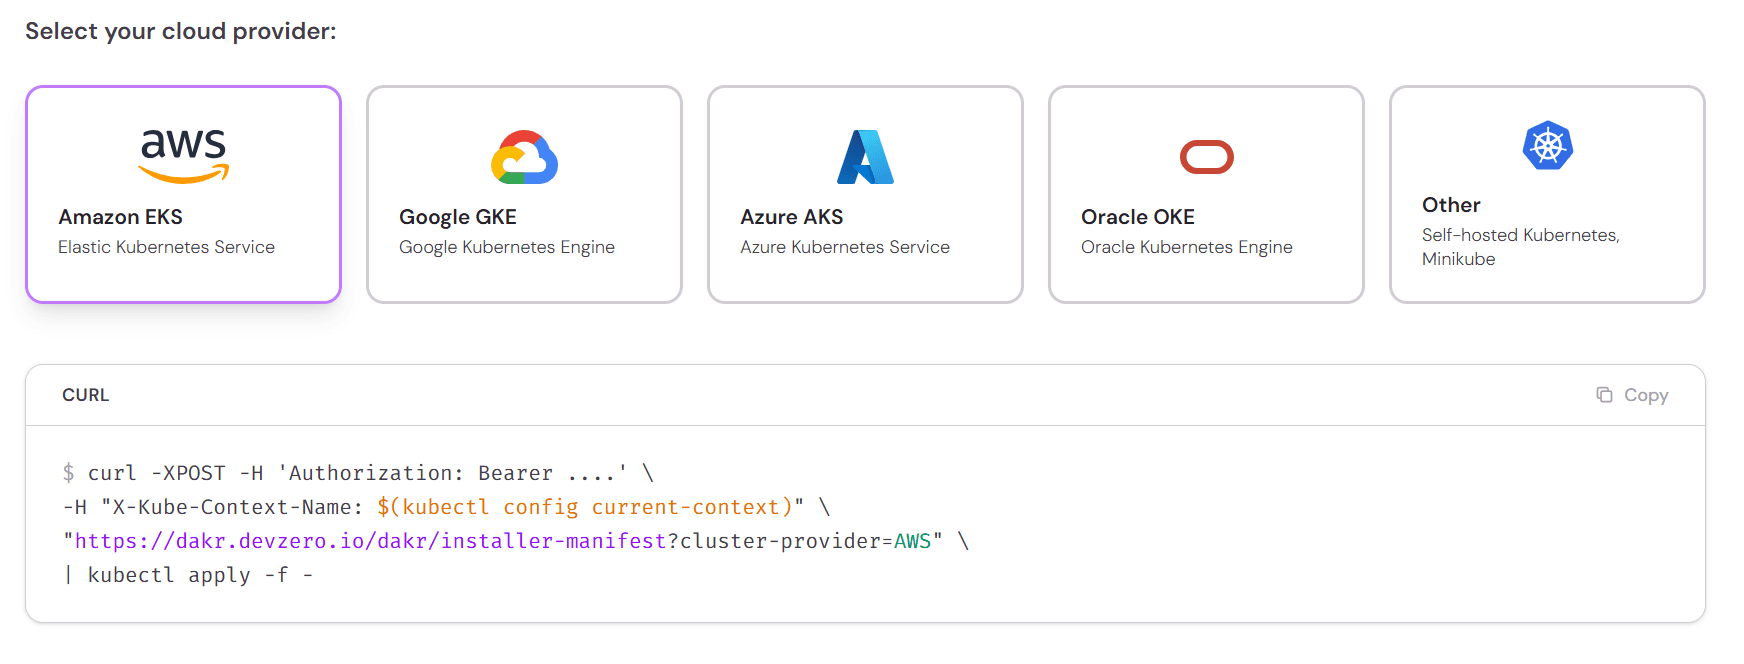Click the 'Oracle Kubernetes Engine' subtitle
Image resolution: width=1744 pixels, height=664 pixels.
[1187, 247]
